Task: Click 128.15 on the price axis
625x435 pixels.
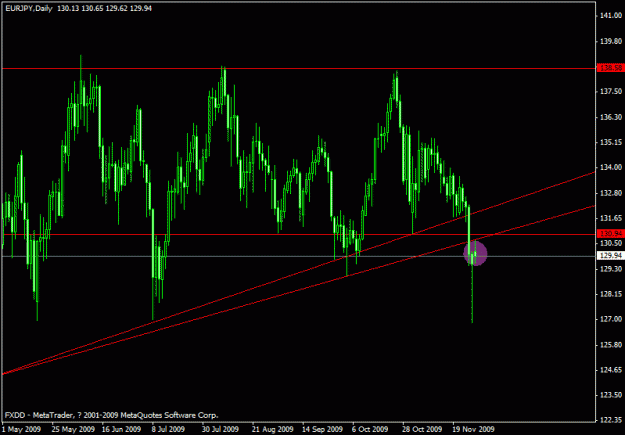Action: click(x=611, y=294)
